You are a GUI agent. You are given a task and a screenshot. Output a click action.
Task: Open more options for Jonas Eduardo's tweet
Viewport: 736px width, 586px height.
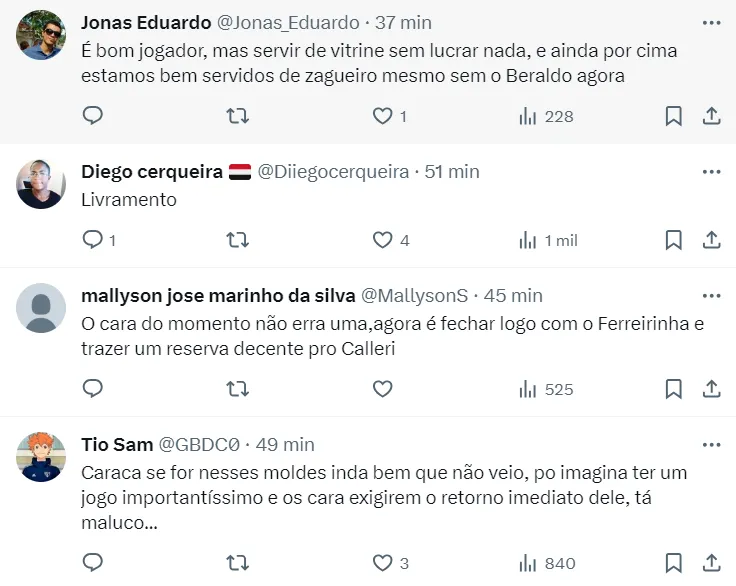[711, 22]
